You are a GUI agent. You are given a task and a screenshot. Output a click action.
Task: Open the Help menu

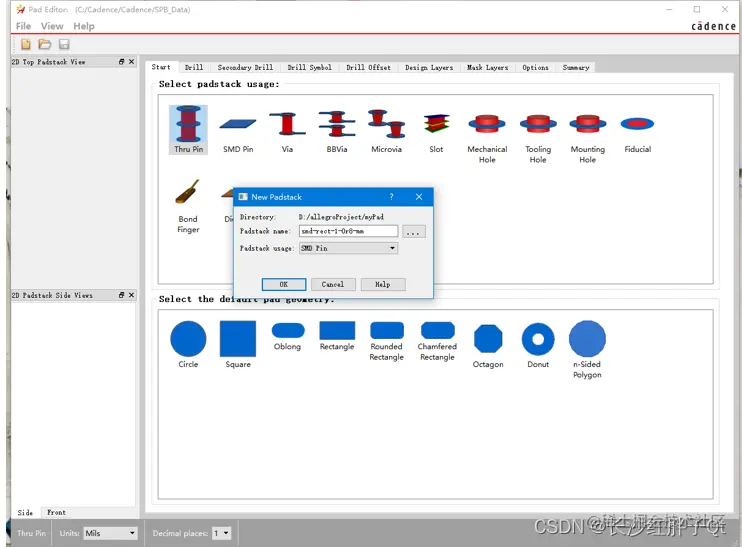pyautogui.click(x=84, y=26)
